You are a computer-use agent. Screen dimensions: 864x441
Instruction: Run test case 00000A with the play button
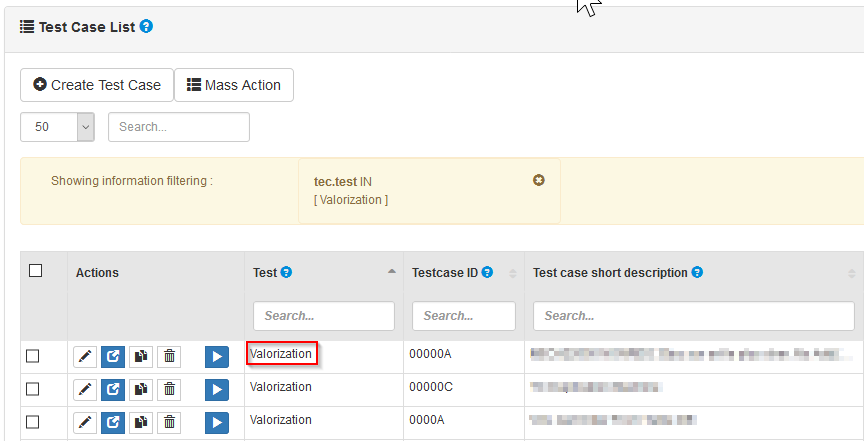coord(217,357)
